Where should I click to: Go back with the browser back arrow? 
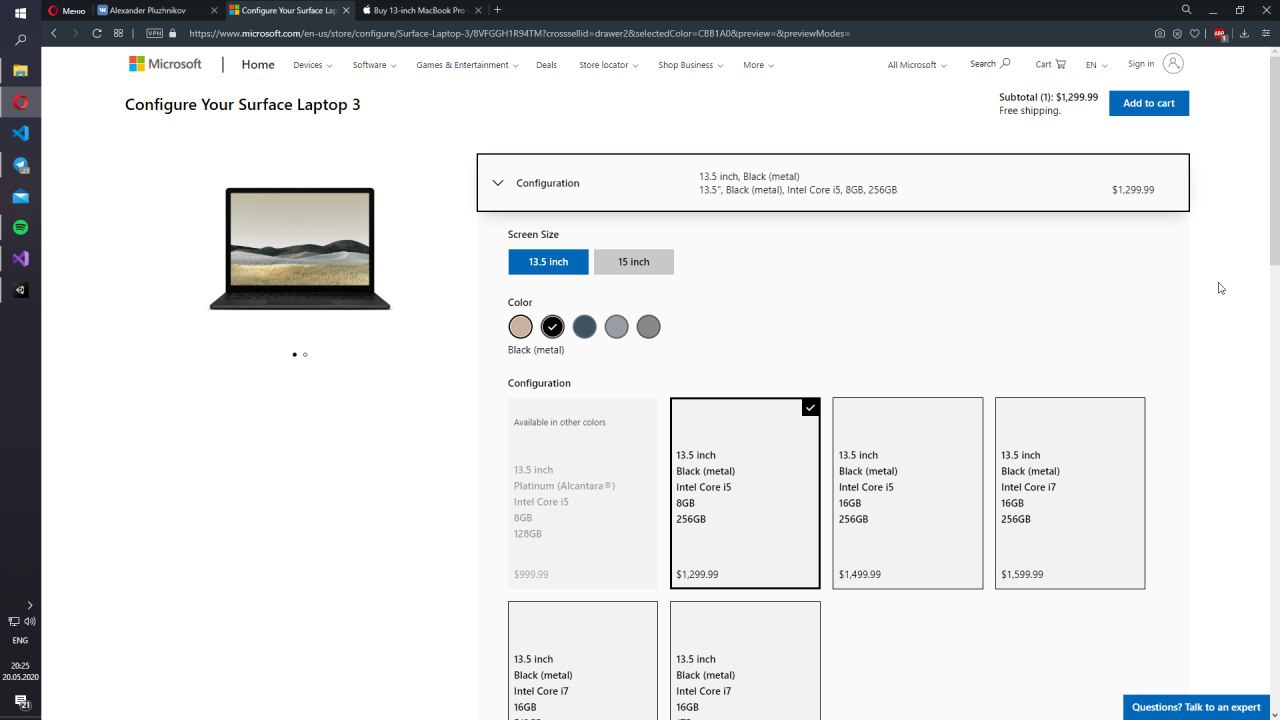(54, 33)
